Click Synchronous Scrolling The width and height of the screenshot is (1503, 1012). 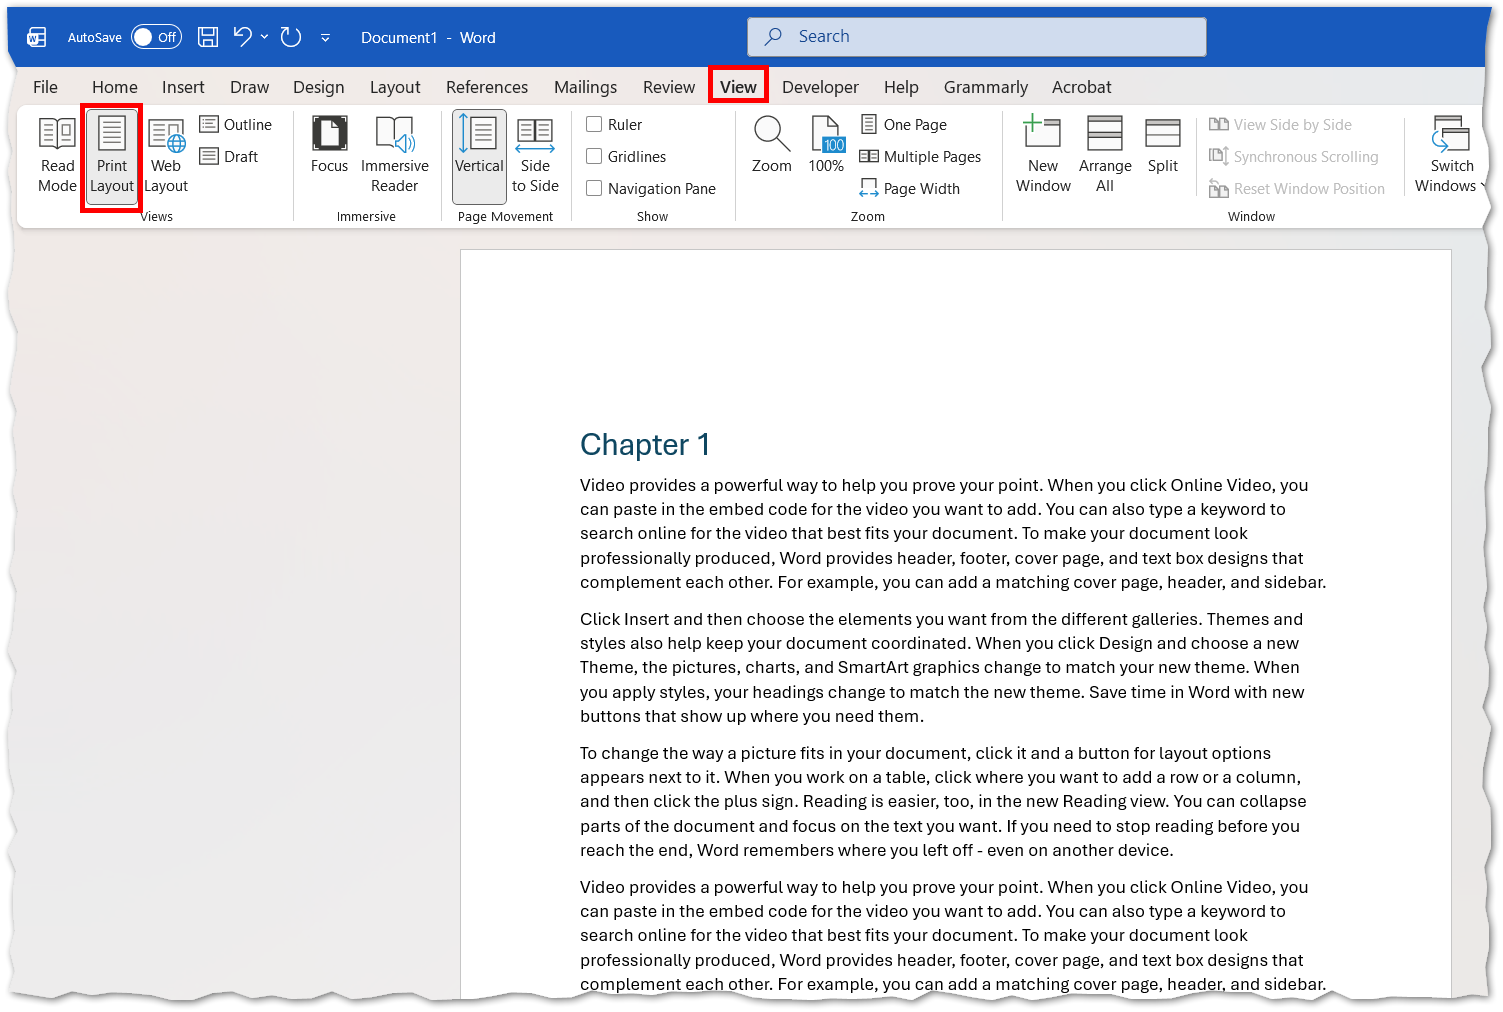[1294, 156]
